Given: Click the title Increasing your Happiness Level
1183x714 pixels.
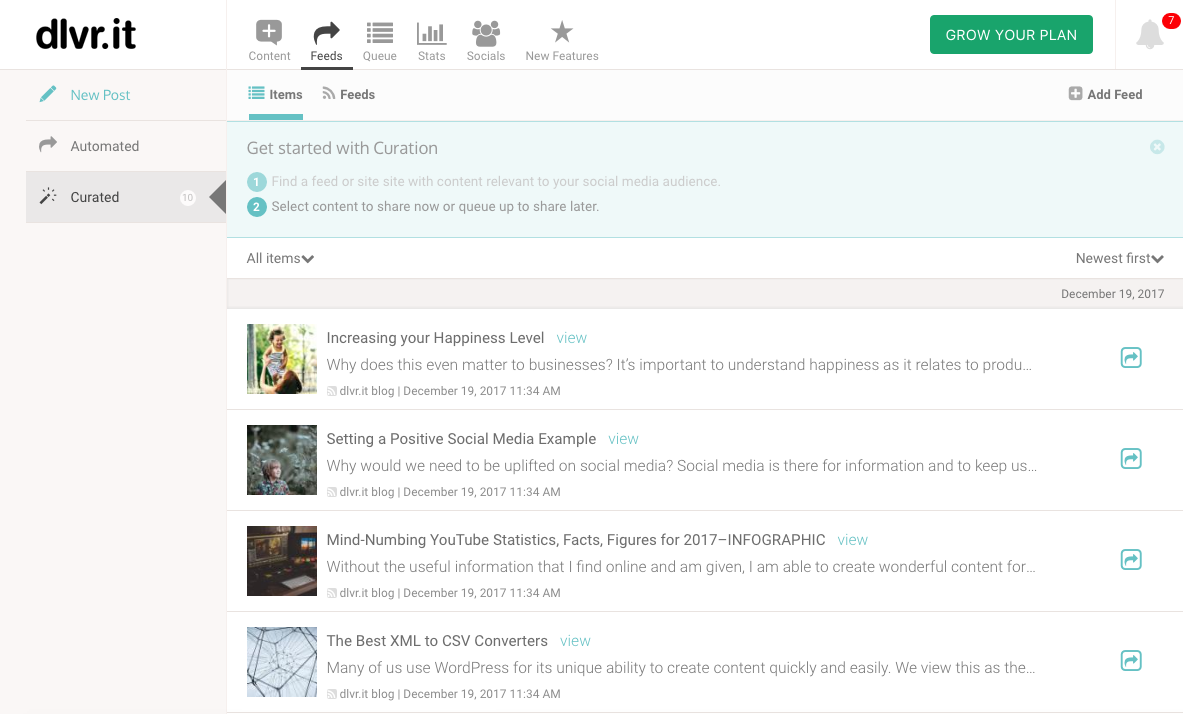Looking at the screenshot, I should coord(435,338).
